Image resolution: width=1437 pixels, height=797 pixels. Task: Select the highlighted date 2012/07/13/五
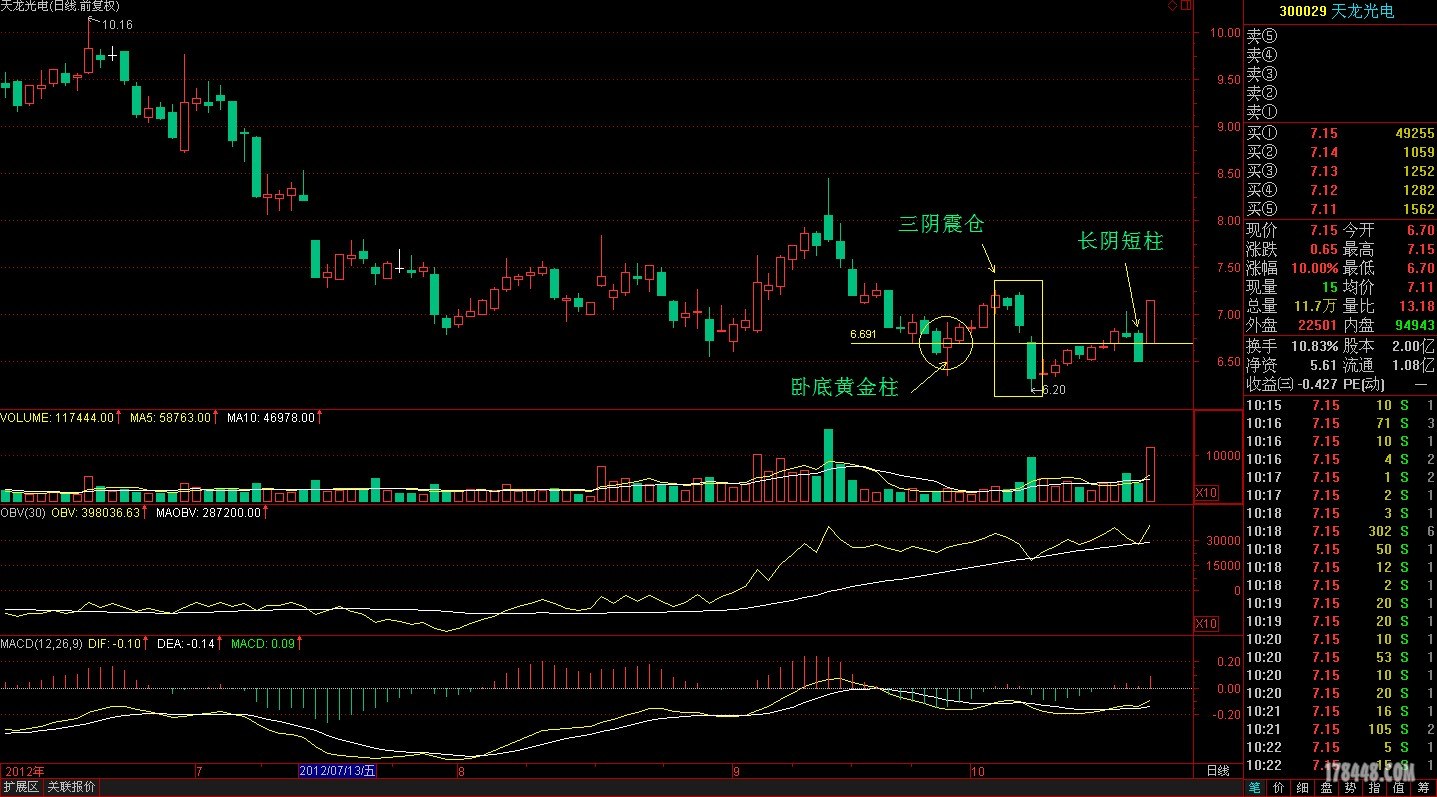click(x=338, y=770)
